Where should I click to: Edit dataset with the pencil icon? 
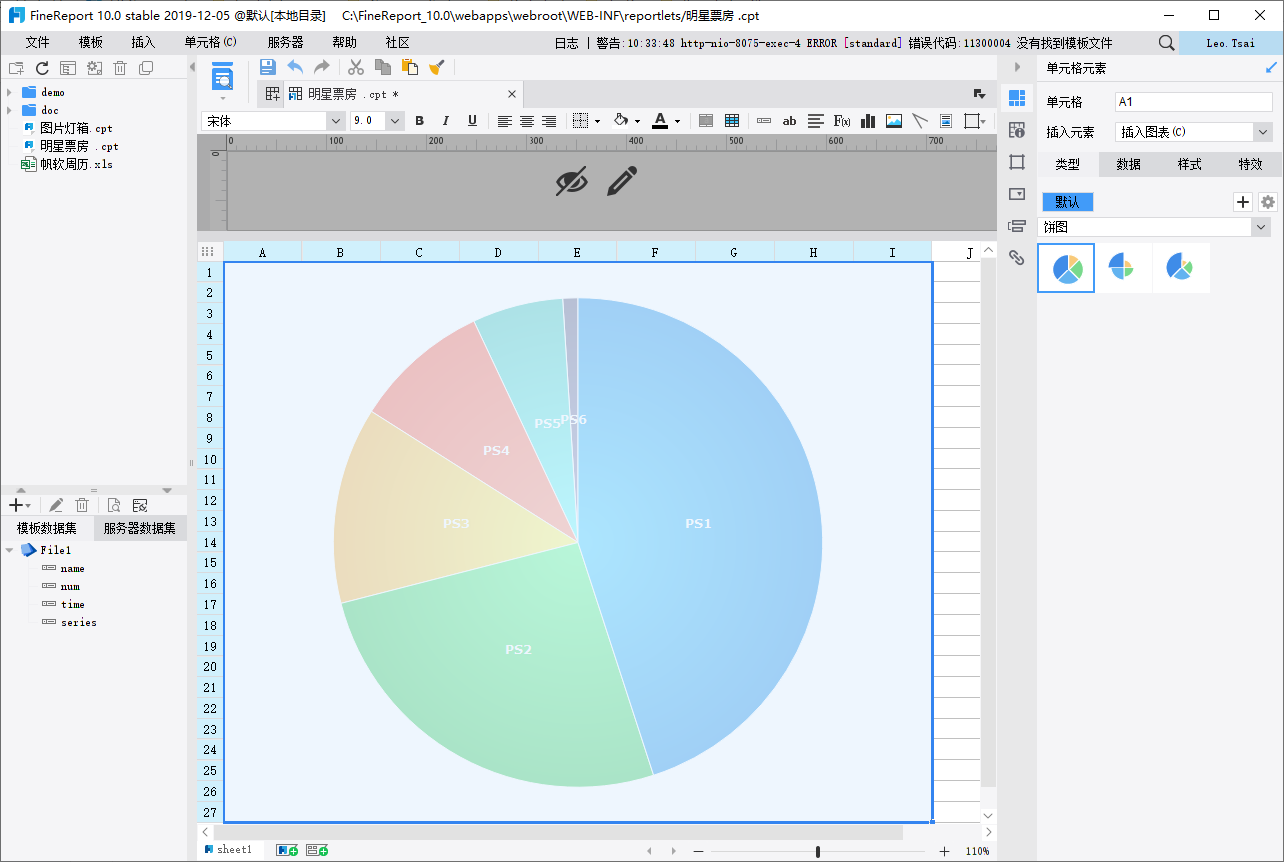56,506
